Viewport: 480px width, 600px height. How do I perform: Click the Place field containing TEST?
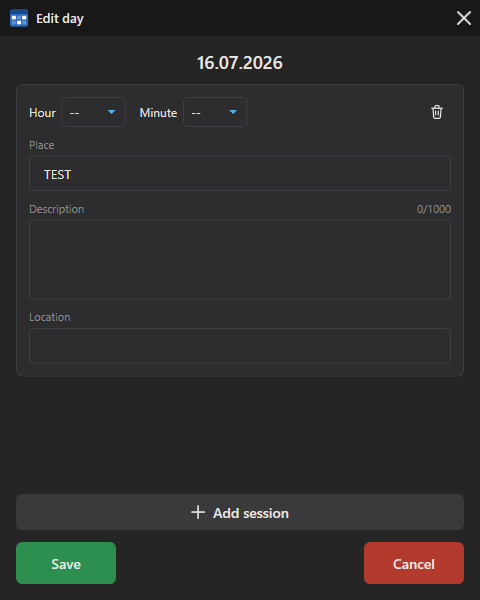pos(240,173)
